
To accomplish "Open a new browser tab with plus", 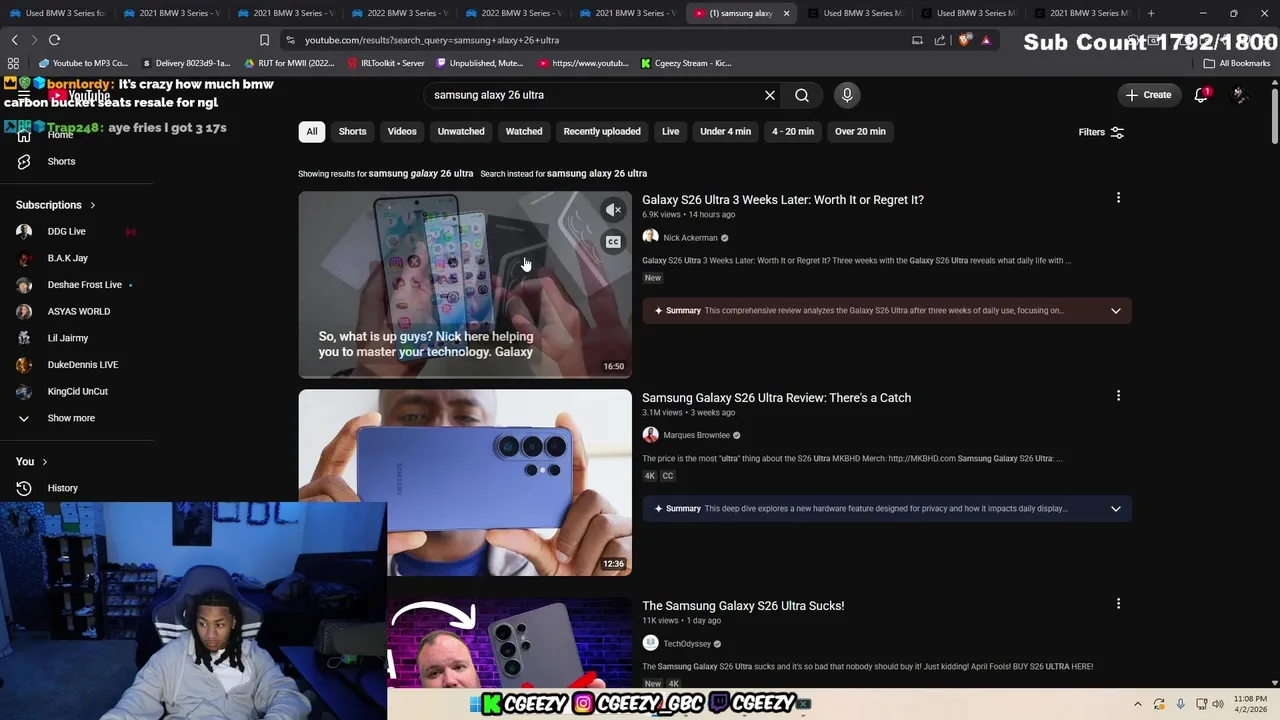I will [x=1151, y=13].
